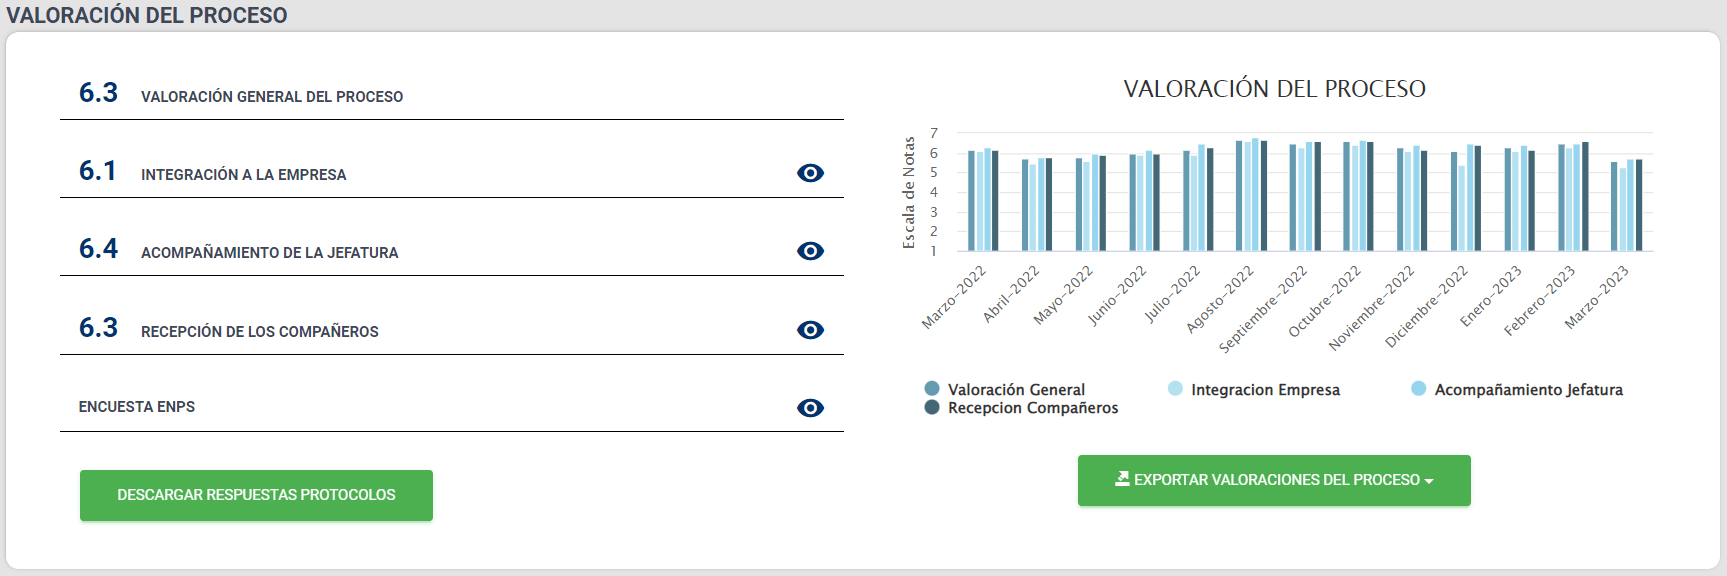The width and height of the screenshot is (1727, 576).
Task: Click the Integracion Empresa legend dot
Action: [1175, 389]
